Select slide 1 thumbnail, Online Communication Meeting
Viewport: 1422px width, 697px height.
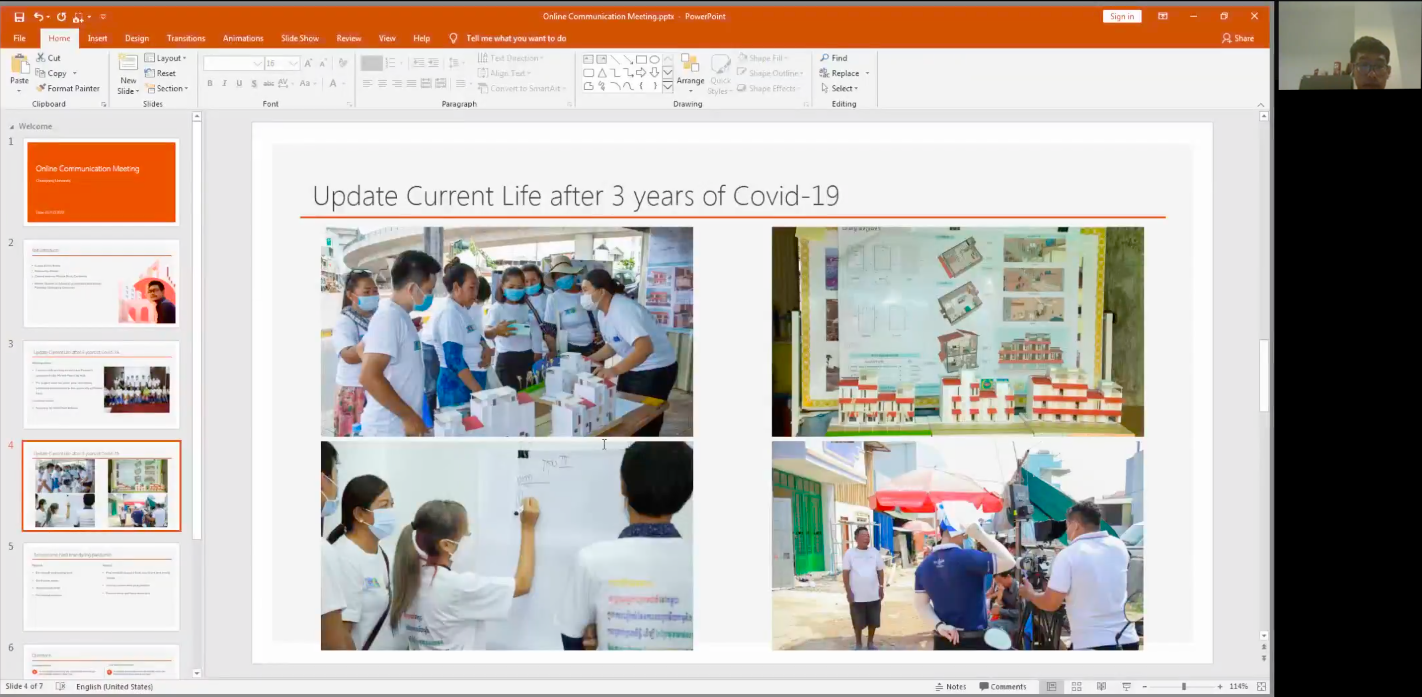coord(101,182)
